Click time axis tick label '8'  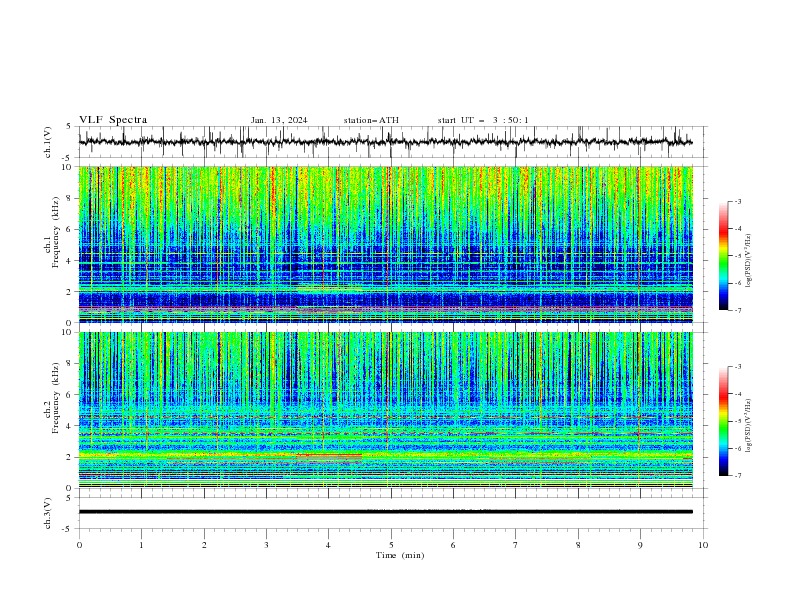578,545
